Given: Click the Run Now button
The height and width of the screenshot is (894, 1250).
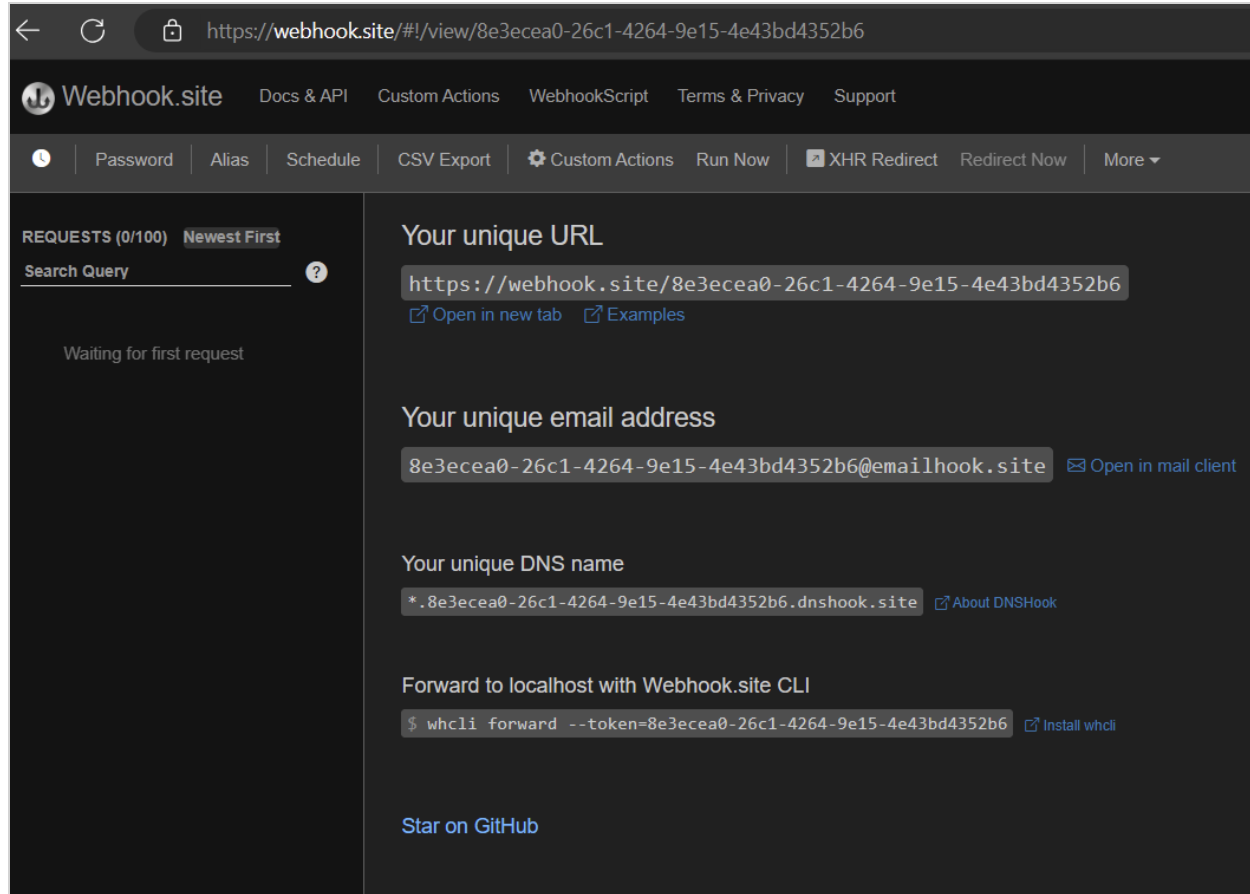Looking at the screenshot, I should click(x=733, y=160).
